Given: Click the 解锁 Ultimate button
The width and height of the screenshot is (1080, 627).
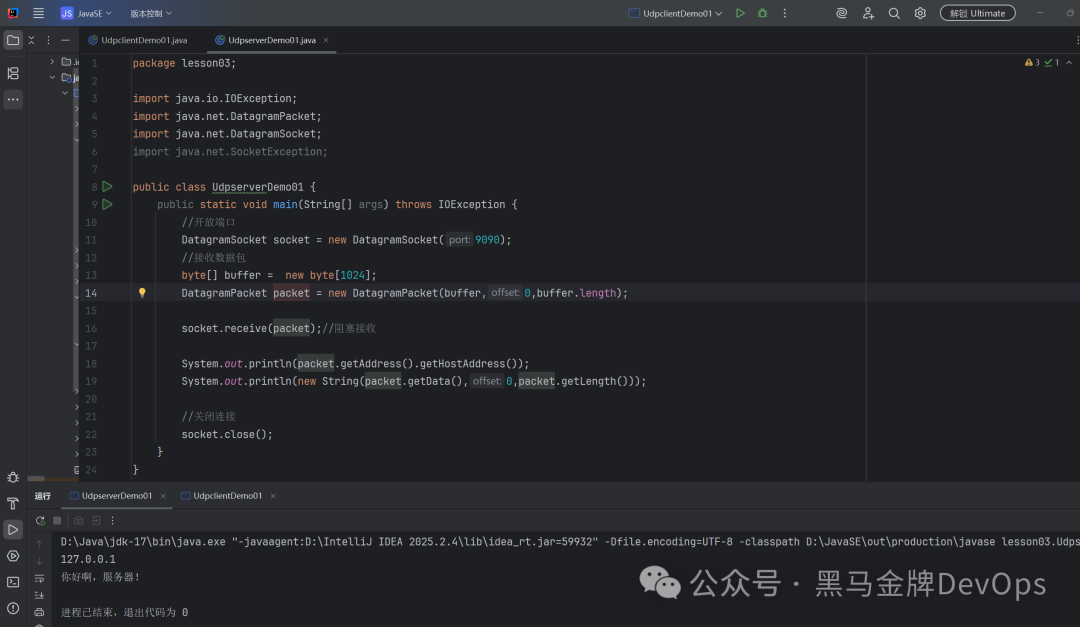Looking at the screenshot, I should click(x=977, y=13).
